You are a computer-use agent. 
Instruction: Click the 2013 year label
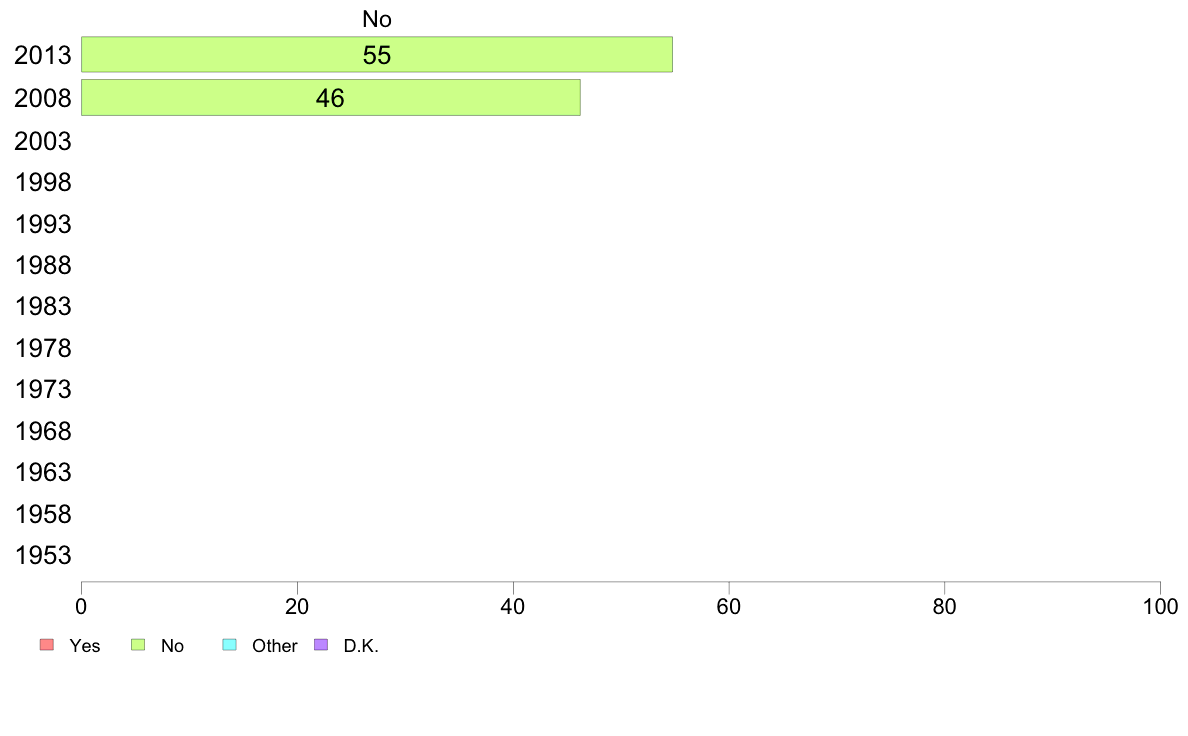click(x=42, y=55)
